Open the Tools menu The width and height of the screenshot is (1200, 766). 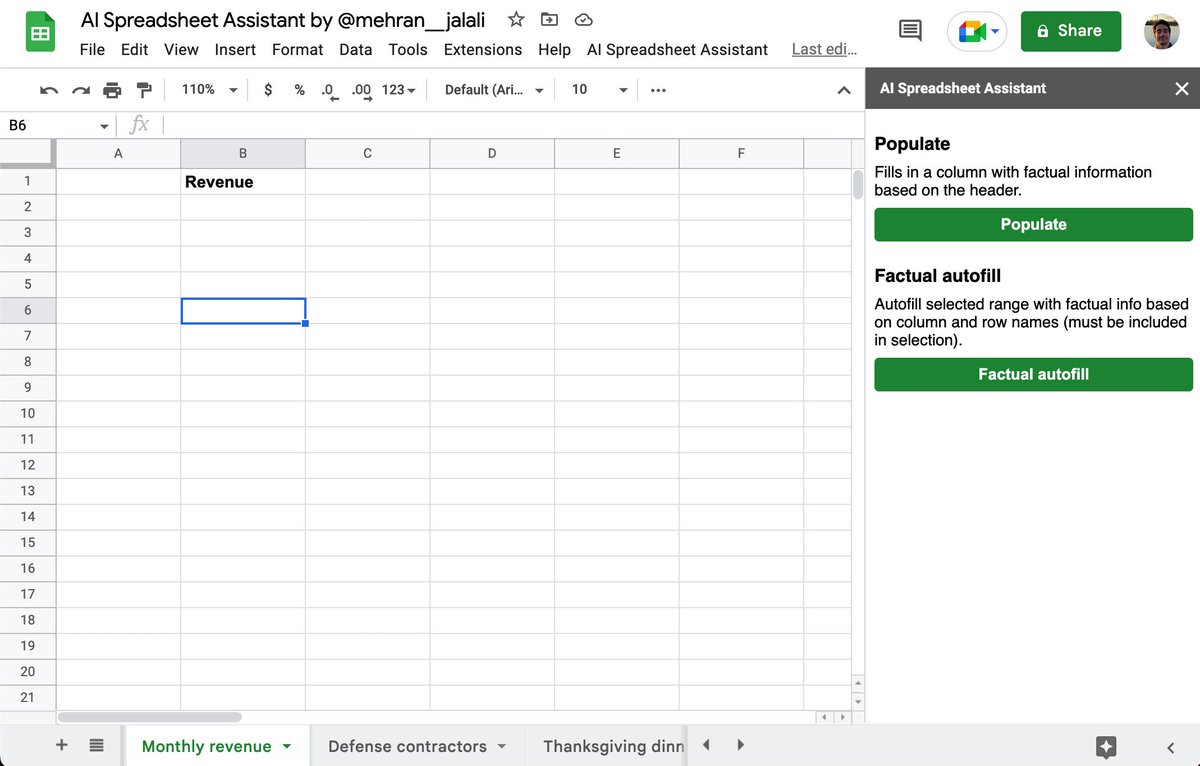click(x=408, y=49)
